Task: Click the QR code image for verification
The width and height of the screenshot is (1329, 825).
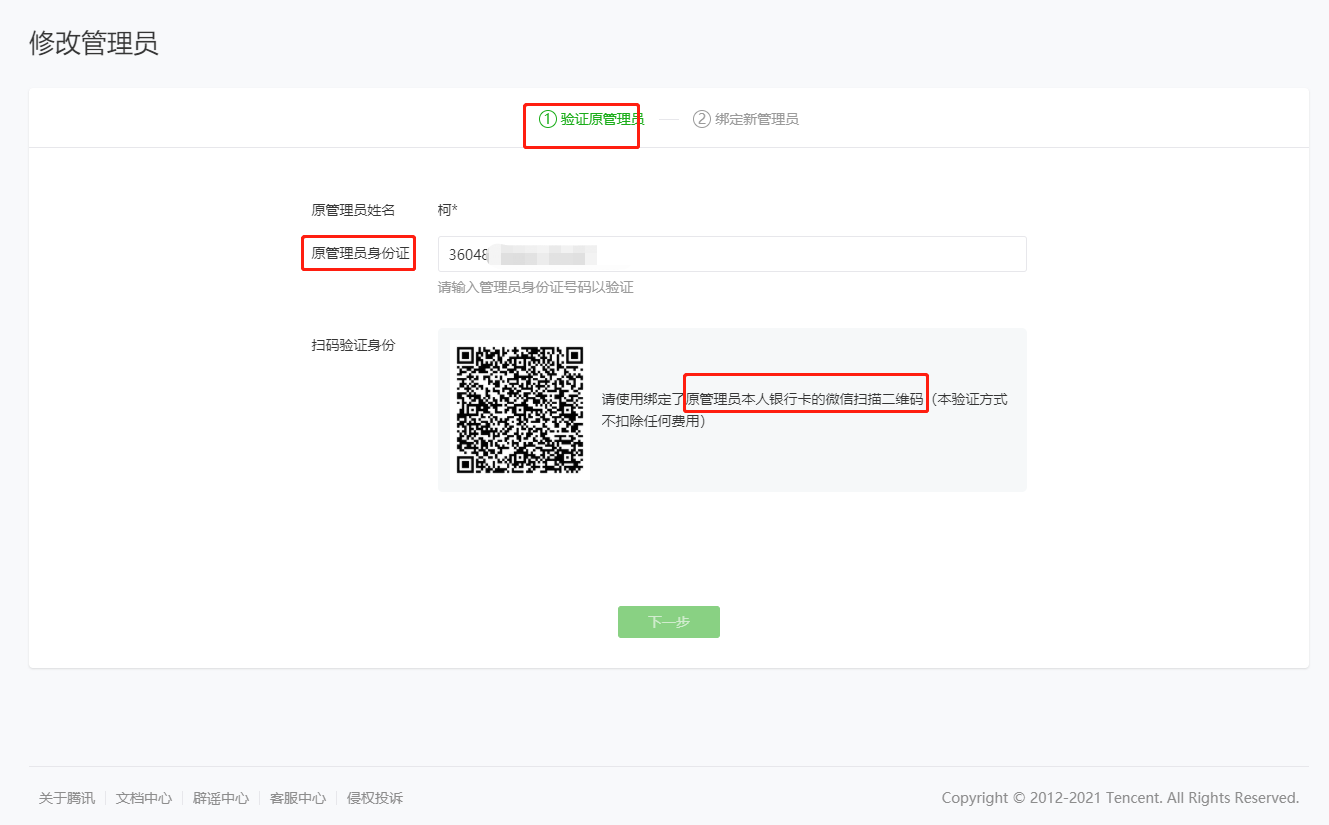Action: [520, 410]
